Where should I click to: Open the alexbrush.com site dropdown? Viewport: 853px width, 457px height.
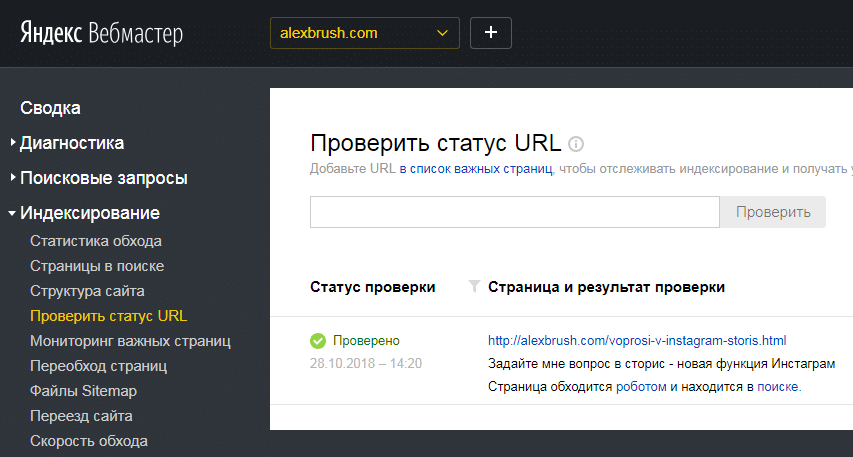click(x=364, y=33)
